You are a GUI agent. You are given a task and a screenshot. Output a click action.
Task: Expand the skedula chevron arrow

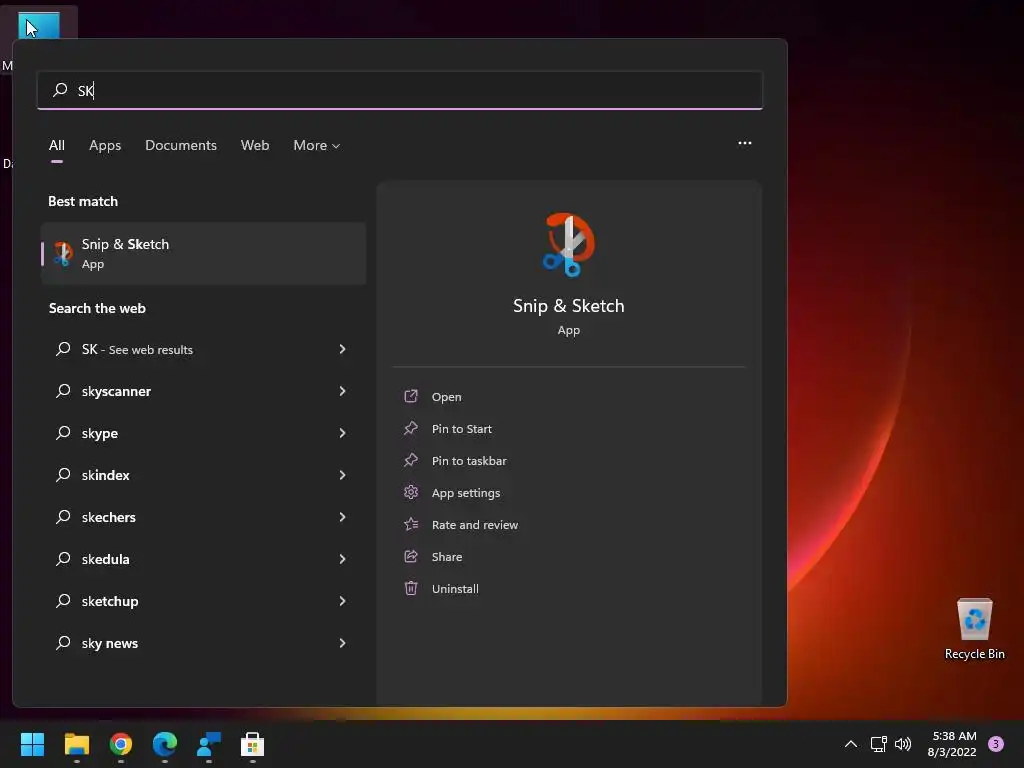342,558
